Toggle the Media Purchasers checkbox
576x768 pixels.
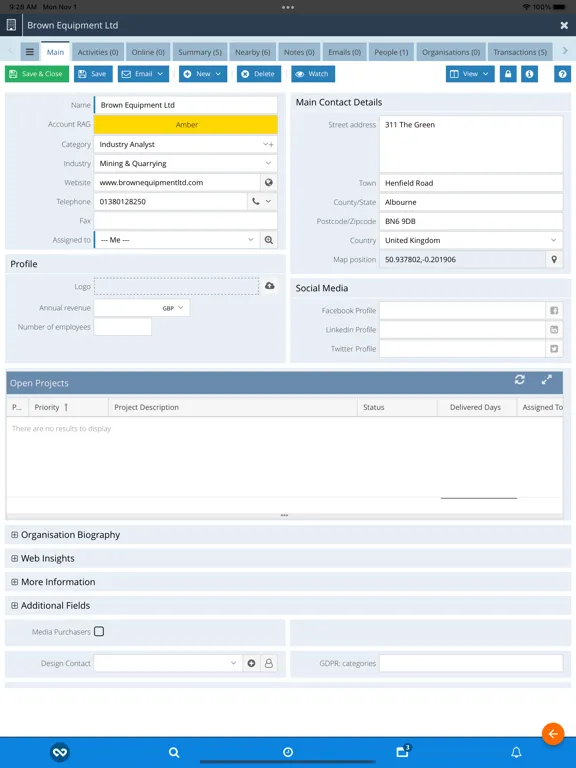click(x=99, y=631)
